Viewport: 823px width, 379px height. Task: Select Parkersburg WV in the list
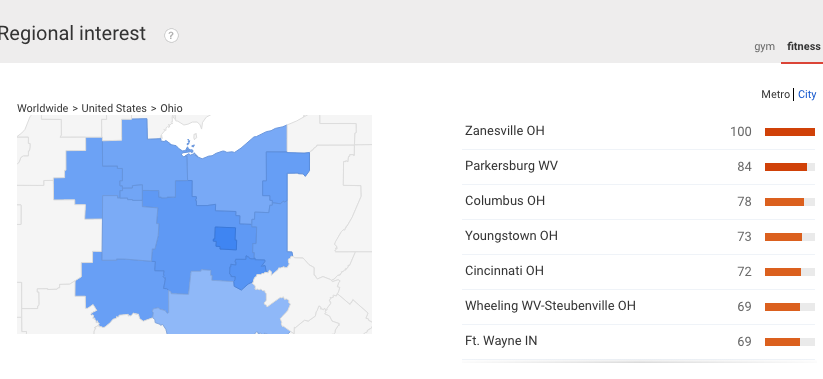(638, 166)
